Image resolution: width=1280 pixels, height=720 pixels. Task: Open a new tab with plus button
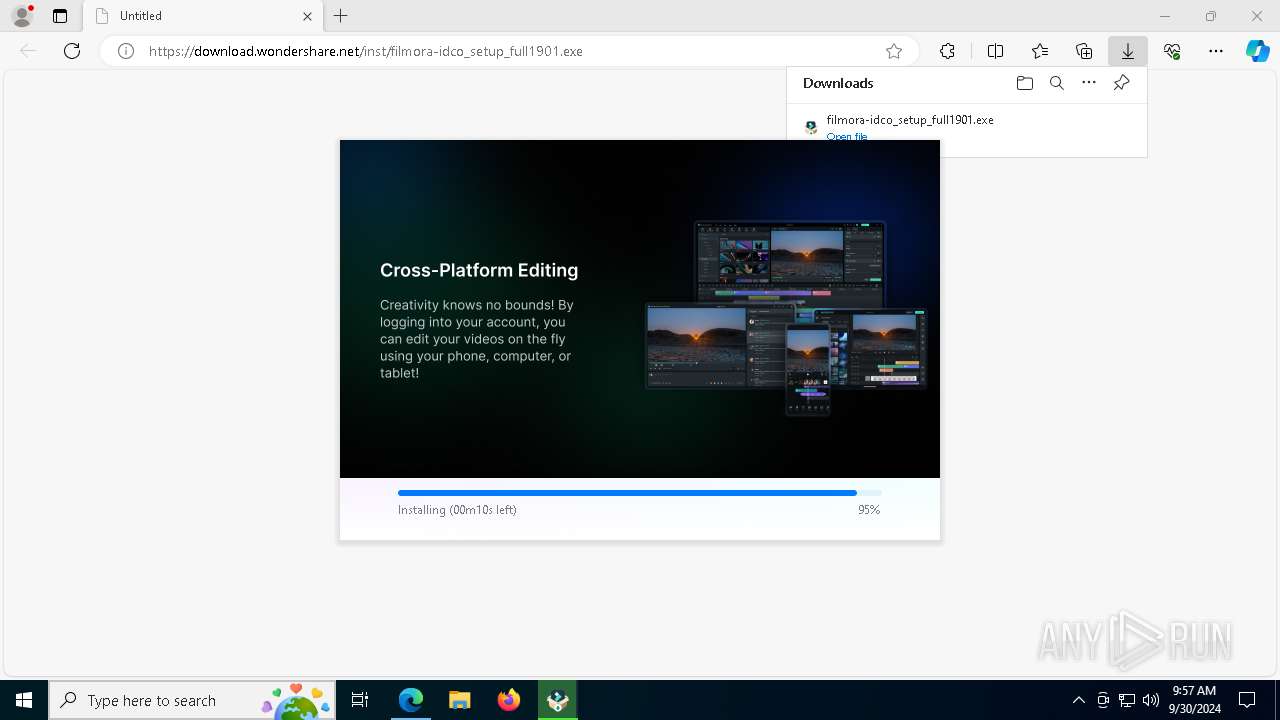click(341, 16)
